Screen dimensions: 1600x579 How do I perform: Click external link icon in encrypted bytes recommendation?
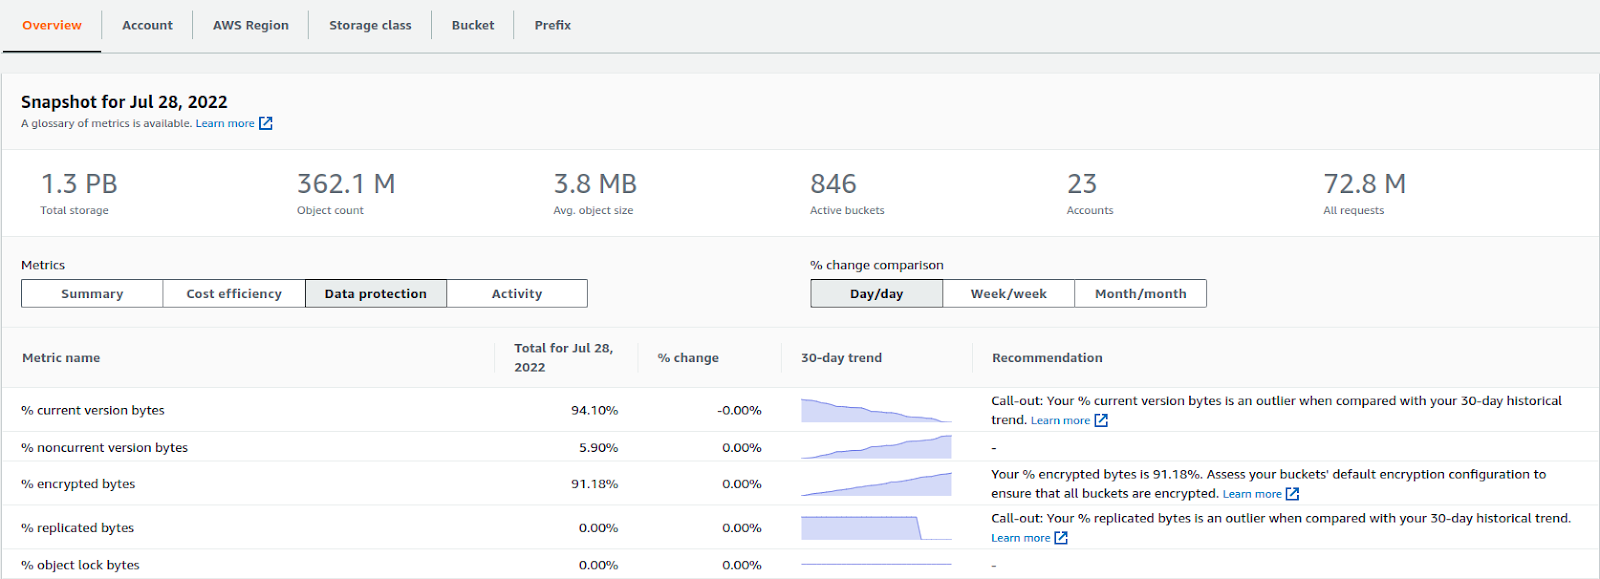1292,494
